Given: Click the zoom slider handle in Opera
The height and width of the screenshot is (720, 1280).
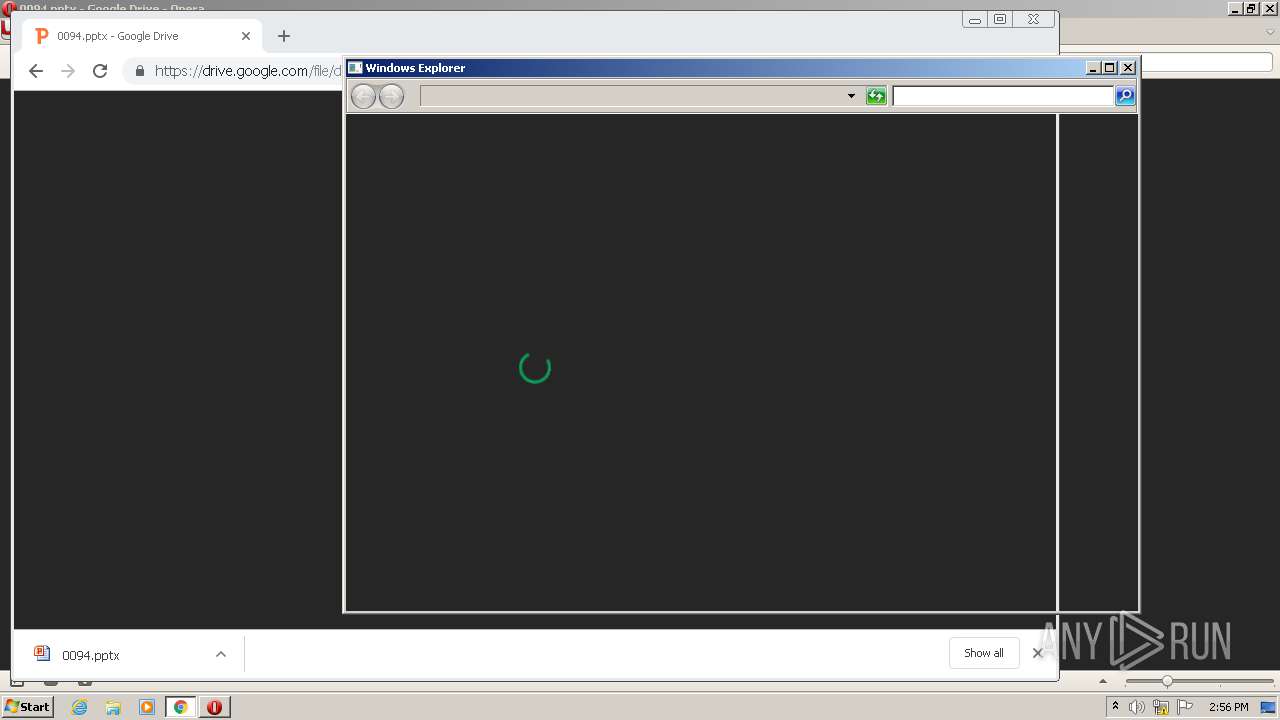Looking at the screenshot, I should 1167,681.
